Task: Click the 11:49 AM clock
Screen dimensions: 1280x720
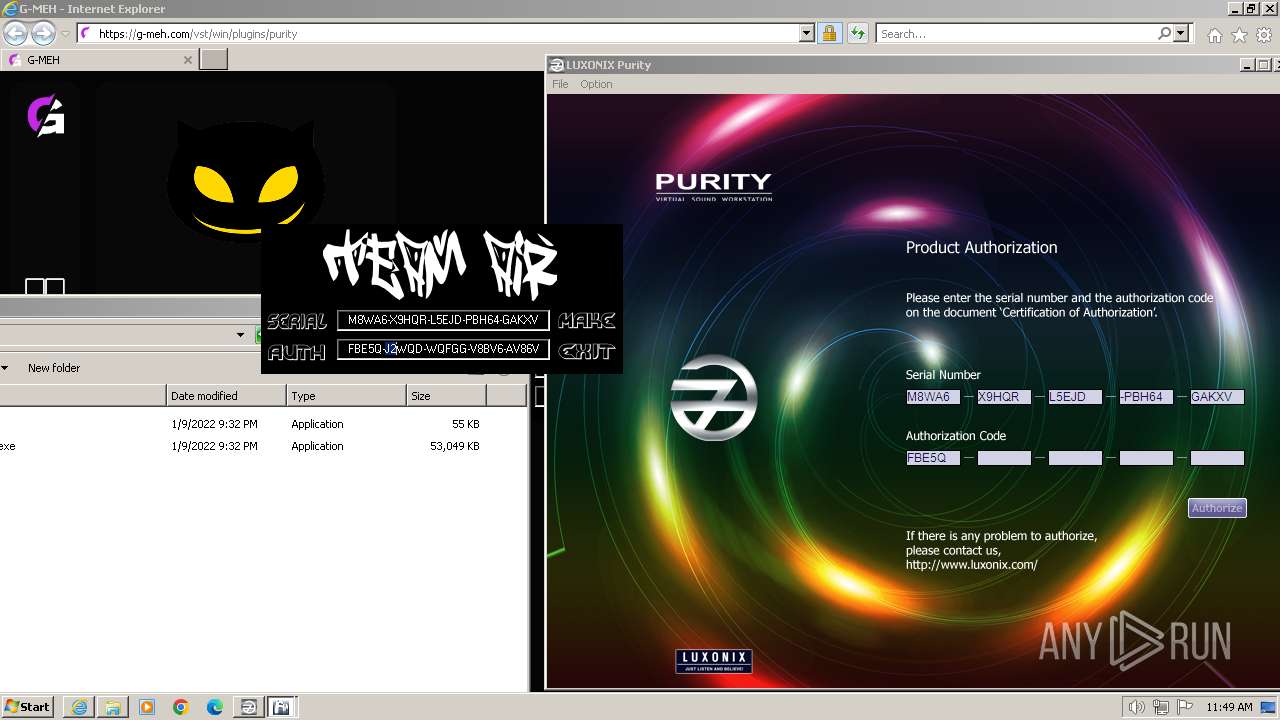Action: (x=1229, y=707)
